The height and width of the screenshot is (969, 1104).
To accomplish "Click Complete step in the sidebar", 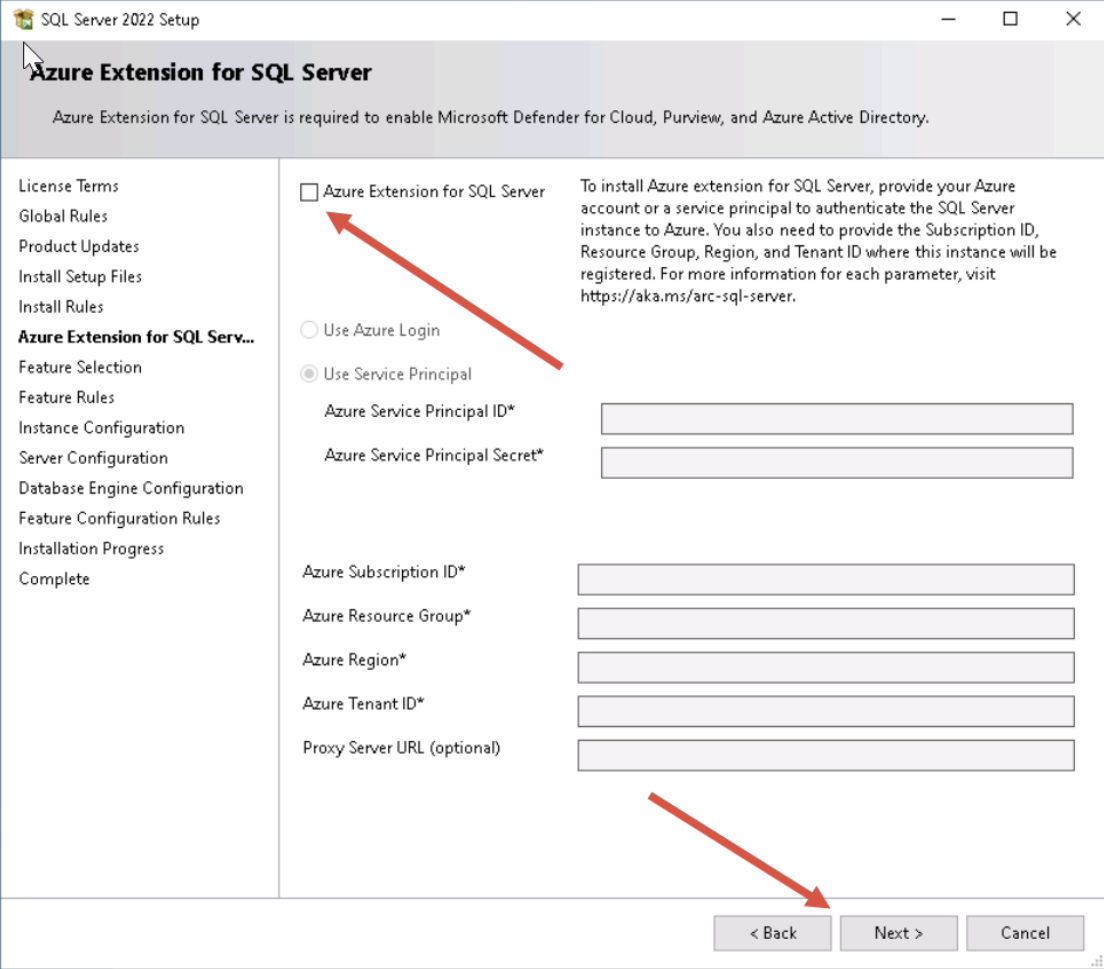I will pos(54,579).
